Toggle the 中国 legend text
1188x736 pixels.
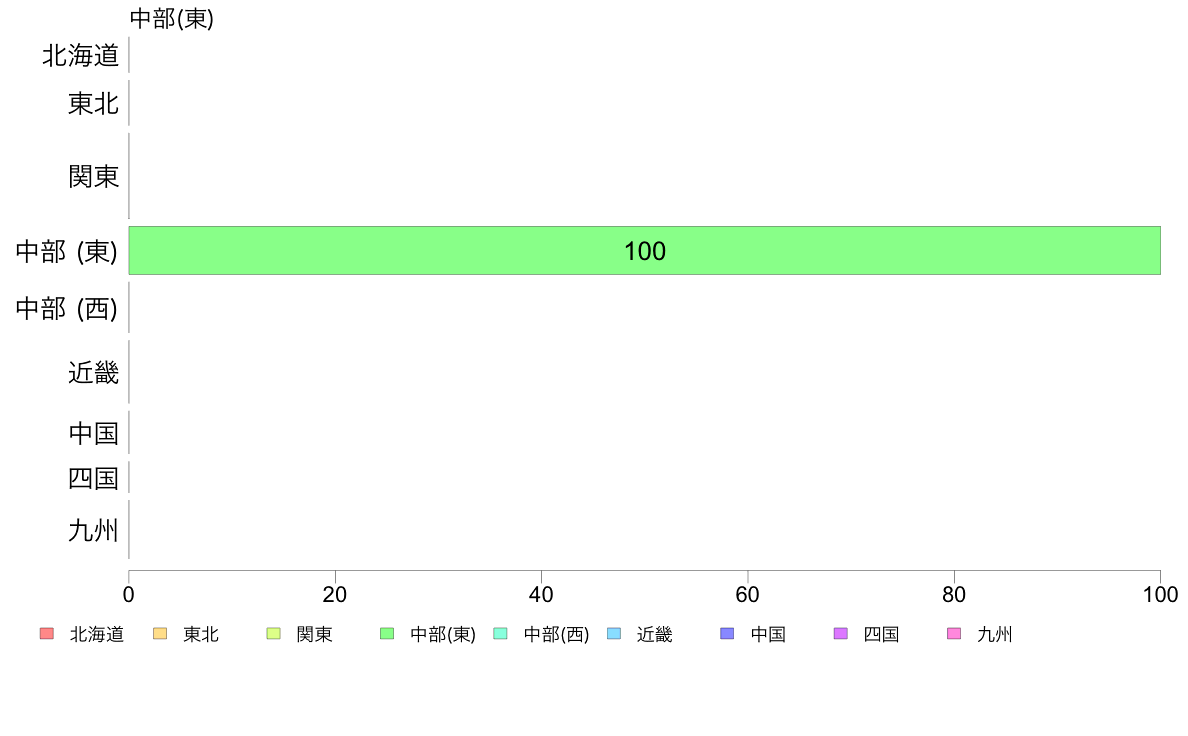coord(768,634)
